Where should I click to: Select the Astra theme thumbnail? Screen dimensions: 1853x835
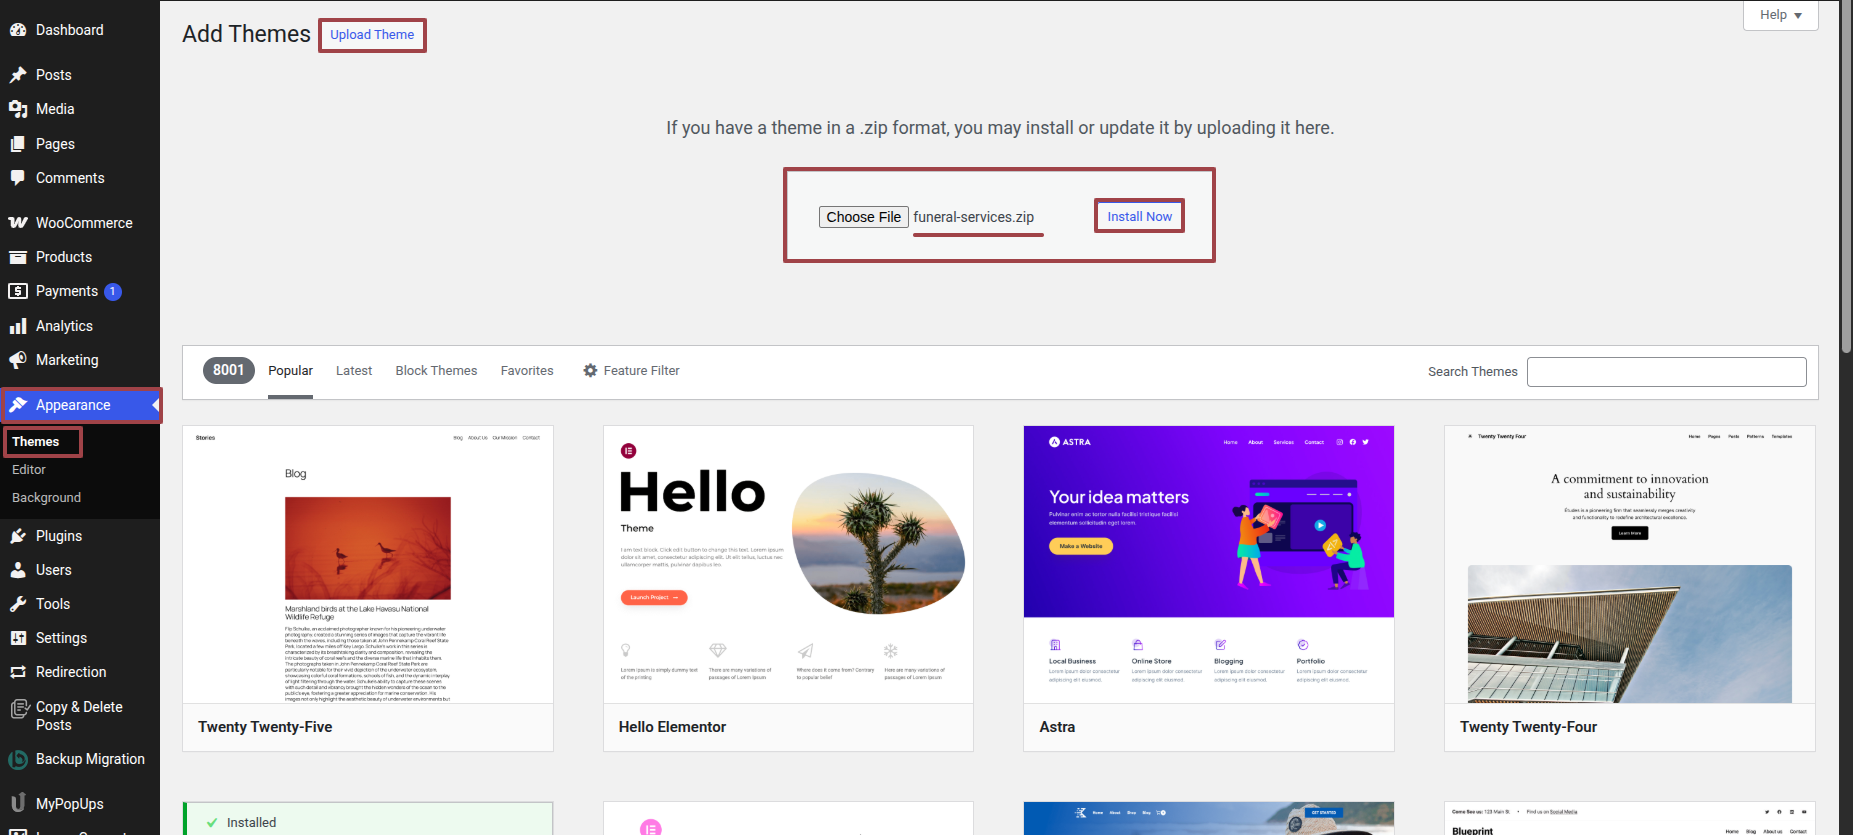point(1208,564)
